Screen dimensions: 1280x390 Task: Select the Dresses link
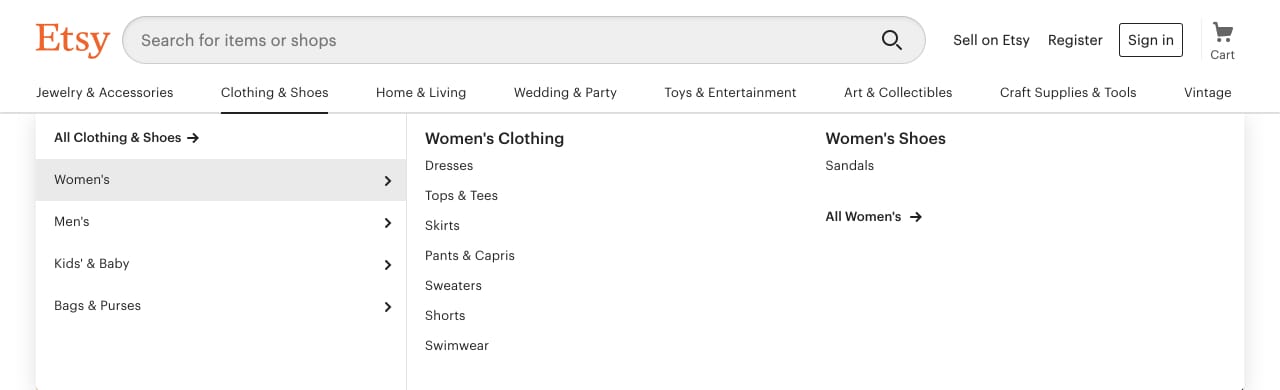point(449,166)
